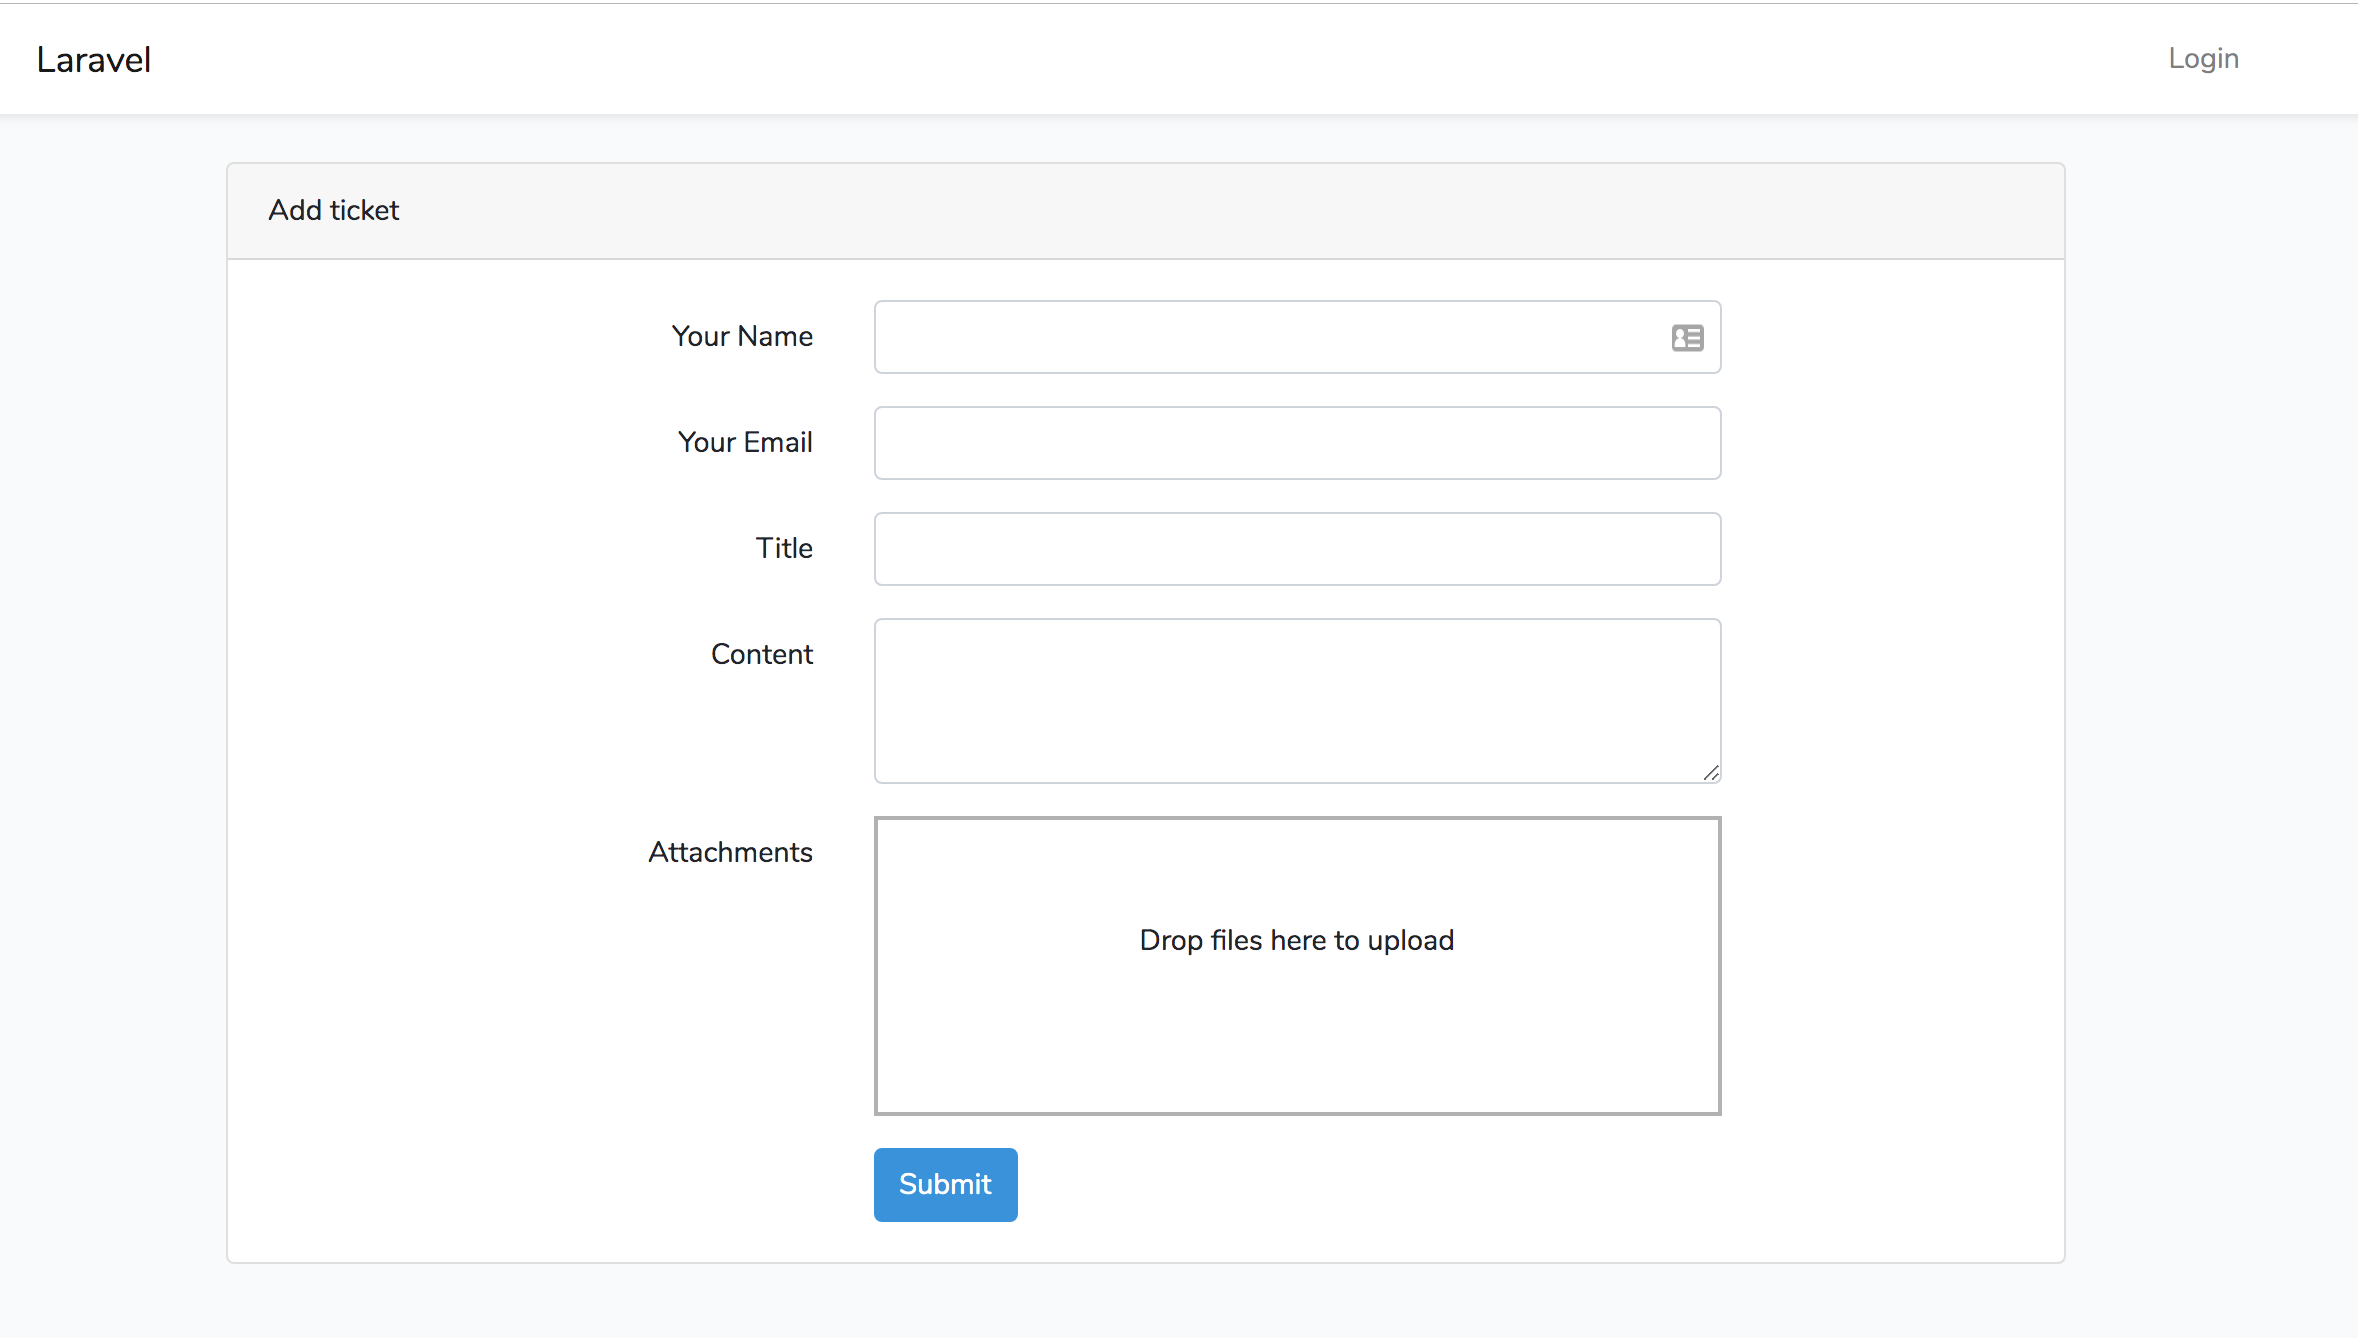Click the Laravel brand link
This screenshot has width=2358, height=1338.
[93, 60]
